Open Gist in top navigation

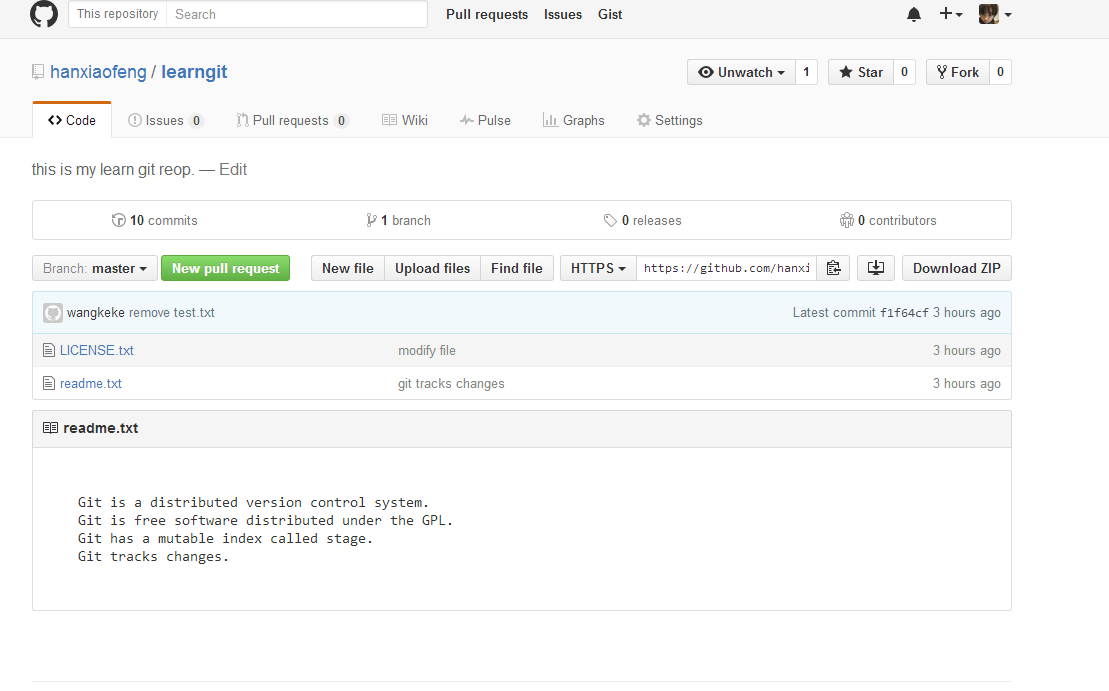(610, 14)
